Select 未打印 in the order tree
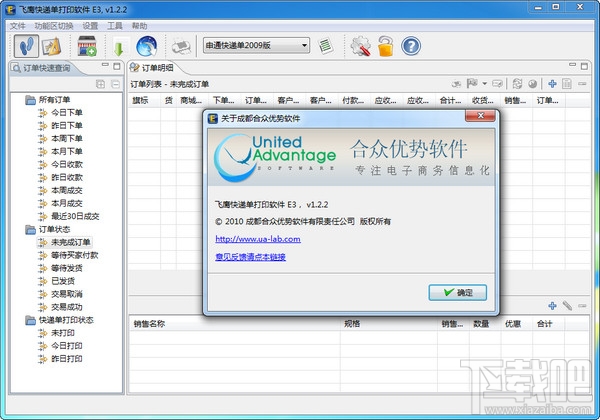 coord(63,333)
